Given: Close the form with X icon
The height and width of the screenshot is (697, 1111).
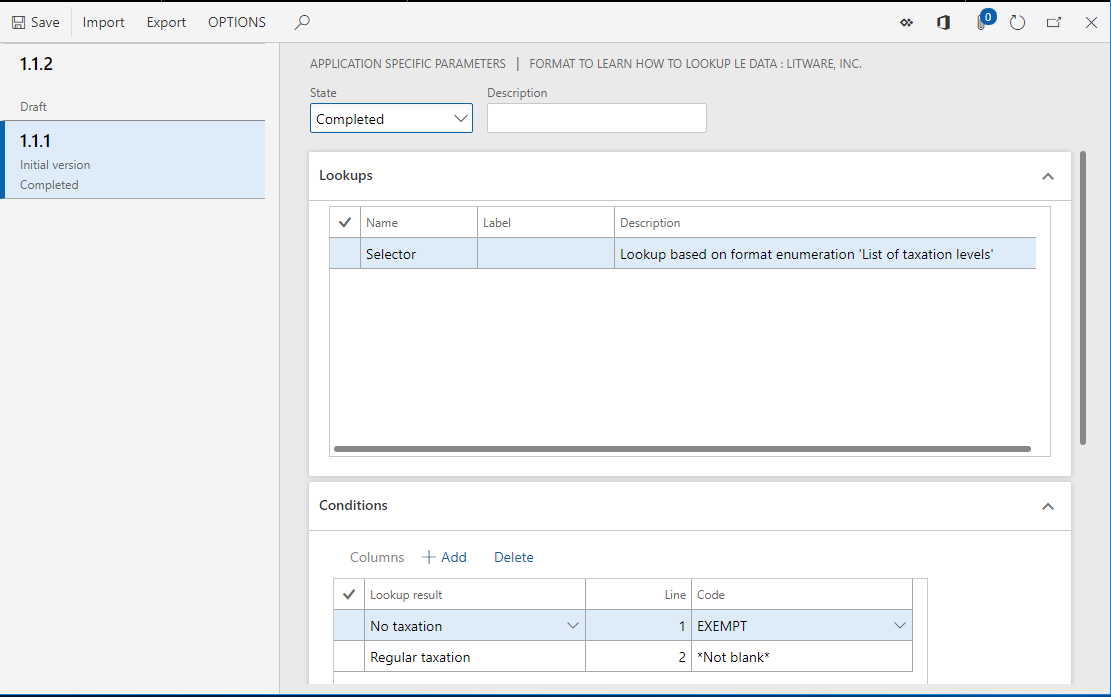Looking at the screenshot, I should tap(1091, 23).
